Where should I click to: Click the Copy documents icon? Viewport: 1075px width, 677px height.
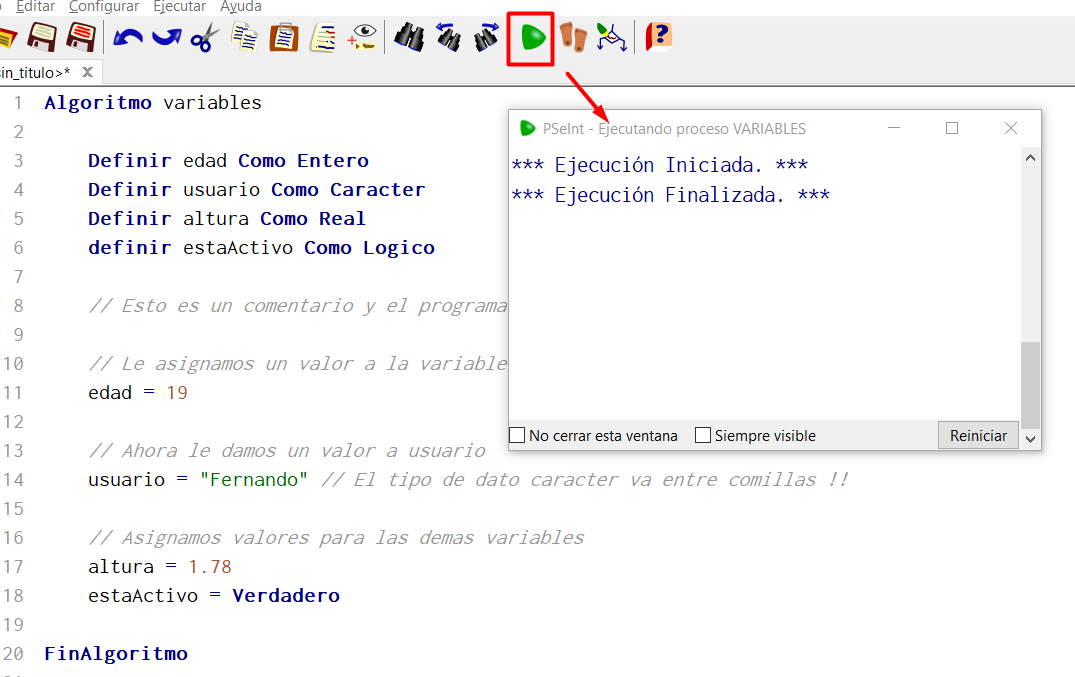pos(245,39)
